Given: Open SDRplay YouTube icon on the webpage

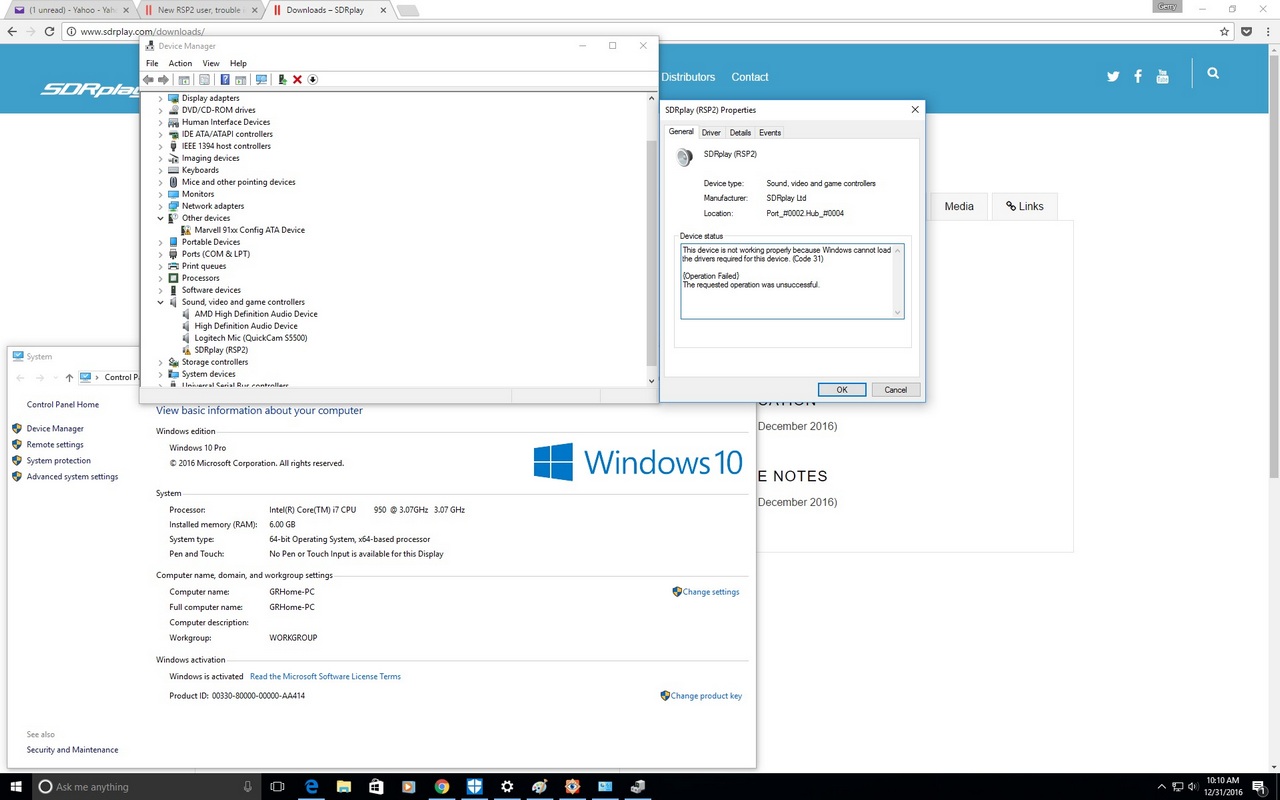Looking at the screenshot, I should coord(1162,76).
